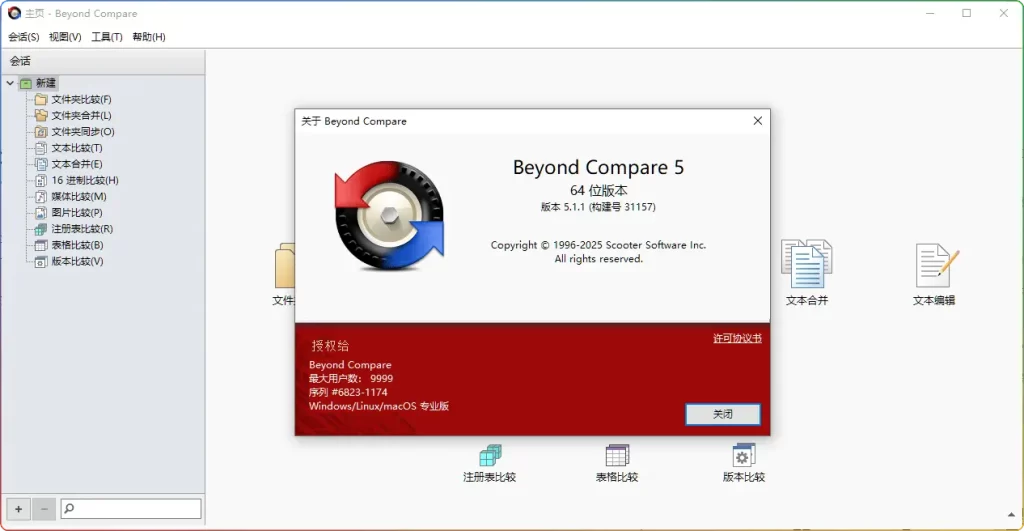This screenshot has height=531, width=1024.
Task: Maximize the Beyond Compare main window
Action: [x=967, y=13]
